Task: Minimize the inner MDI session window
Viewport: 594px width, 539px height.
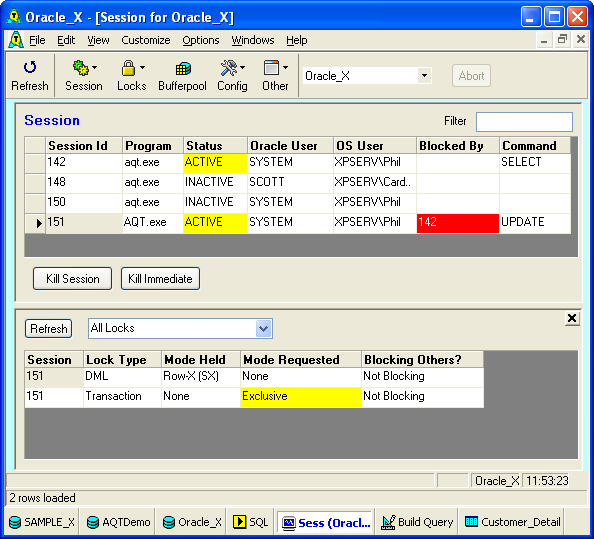Action: point(544,39)
